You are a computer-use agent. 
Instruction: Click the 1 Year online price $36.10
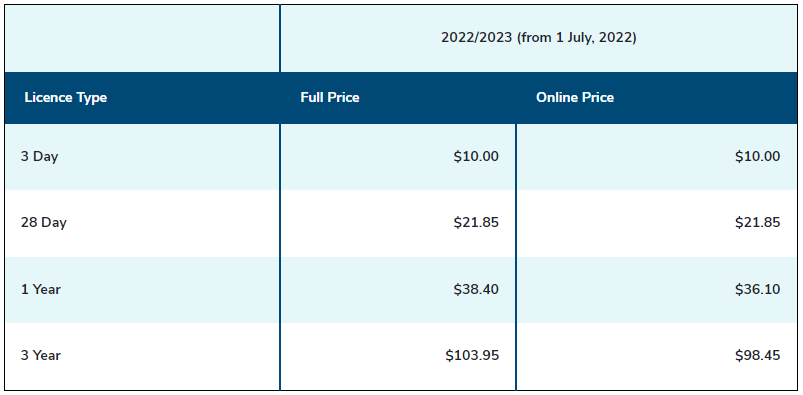(x=757, y=289)
